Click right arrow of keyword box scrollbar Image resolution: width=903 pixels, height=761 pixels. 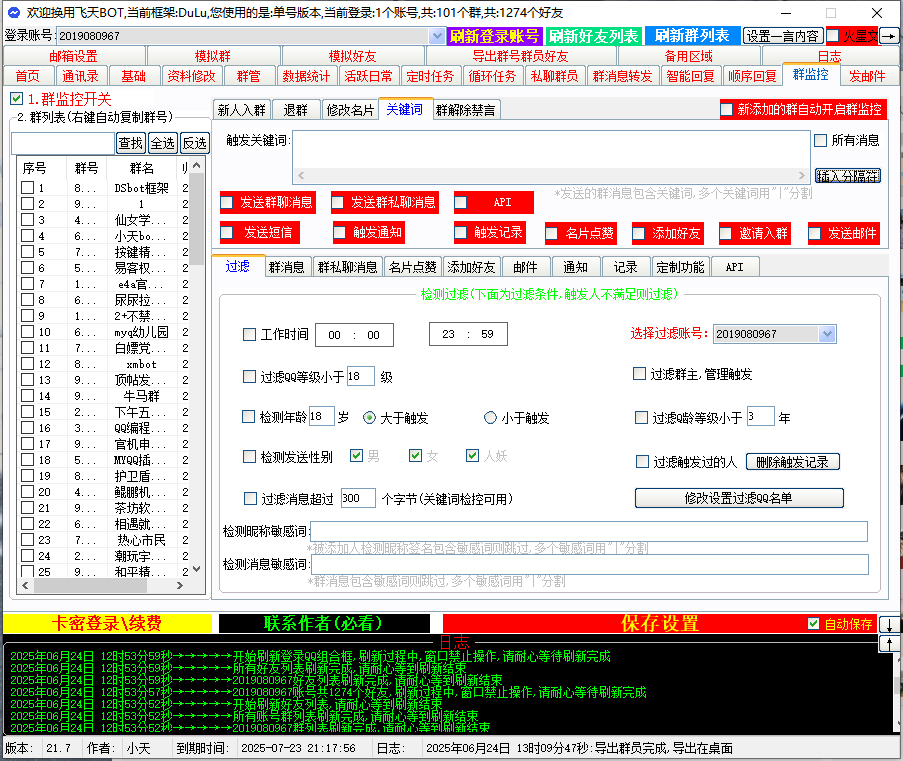802,175
